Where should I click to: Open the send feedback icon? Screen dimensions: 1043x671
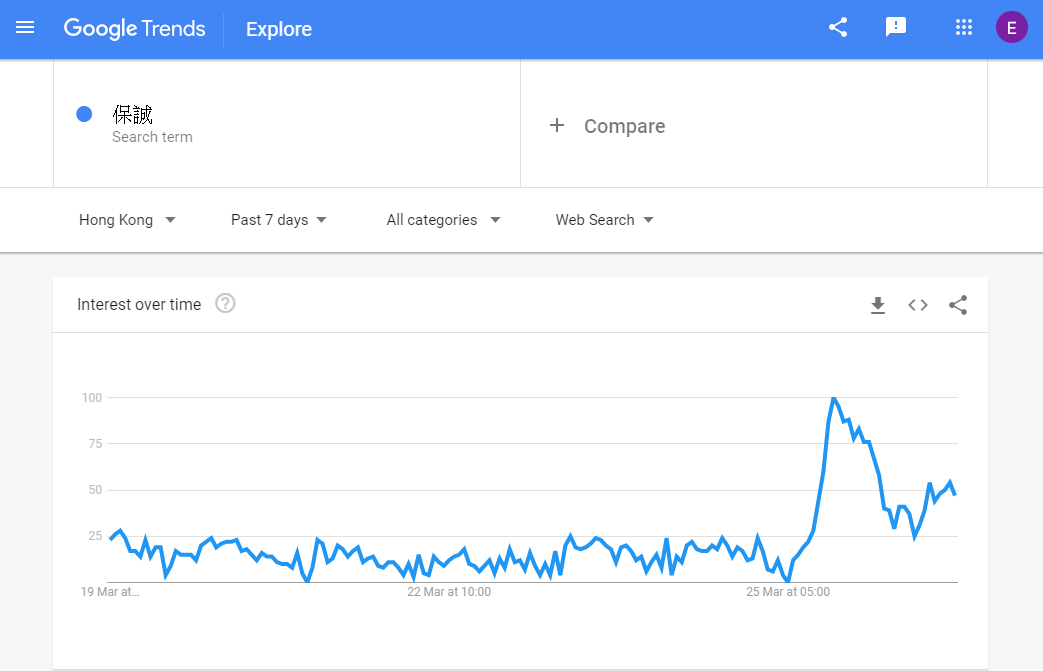tap(896, 27)
